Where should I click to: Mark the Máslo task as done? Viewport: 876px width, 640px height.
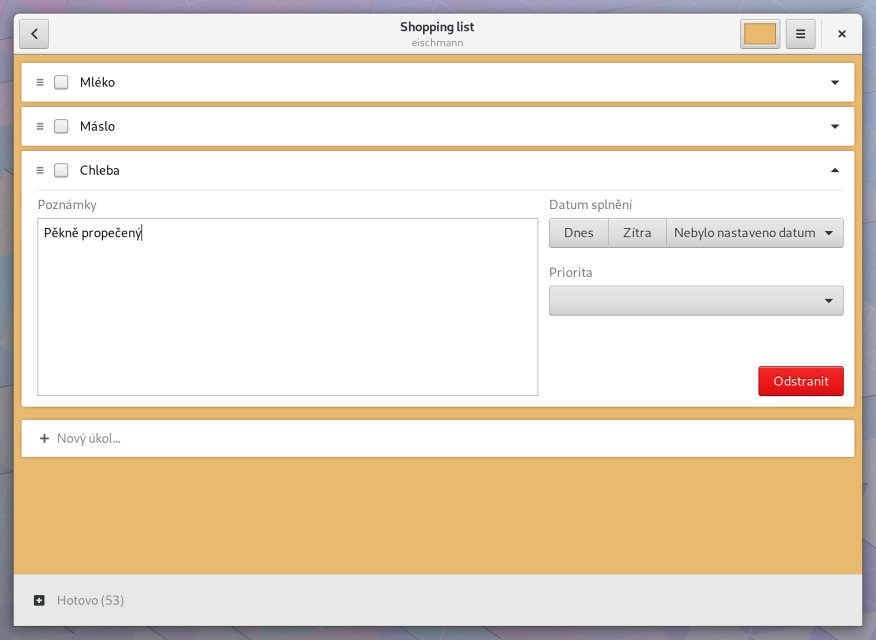(x=61, y=126)
